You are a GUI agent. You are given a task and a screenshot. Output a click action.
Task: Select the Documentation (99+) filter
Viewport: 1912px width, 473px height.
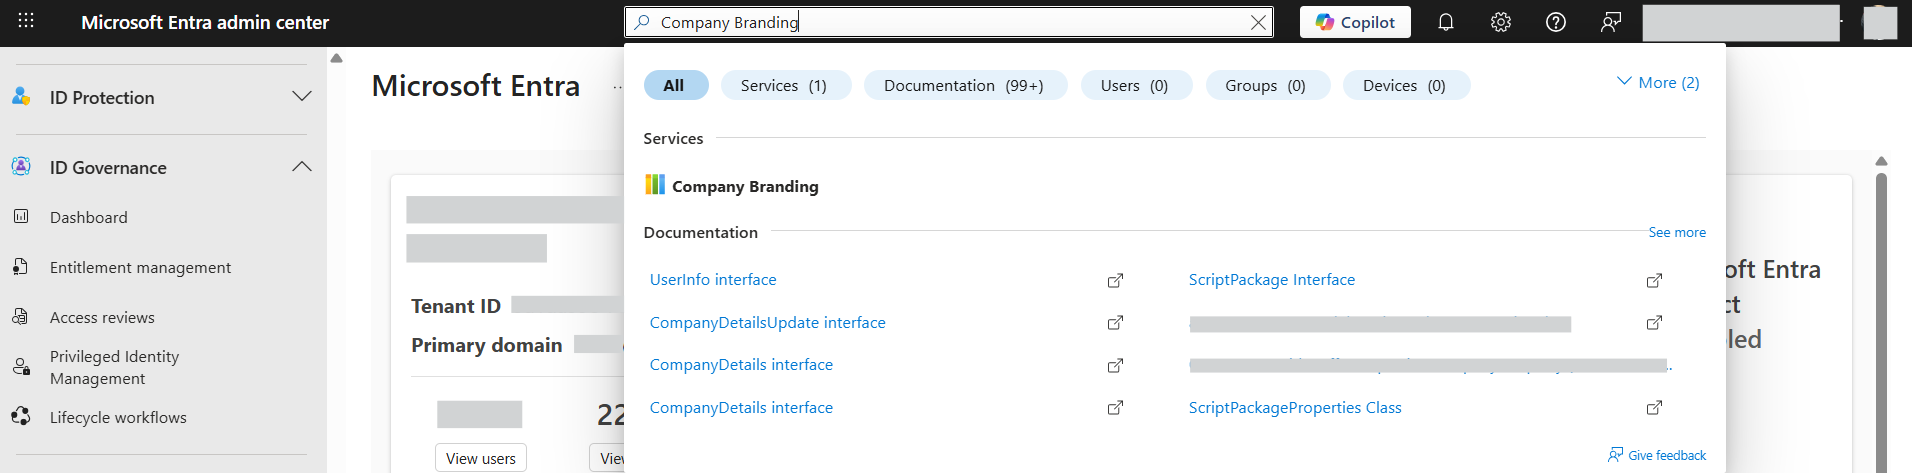point(964,85)
